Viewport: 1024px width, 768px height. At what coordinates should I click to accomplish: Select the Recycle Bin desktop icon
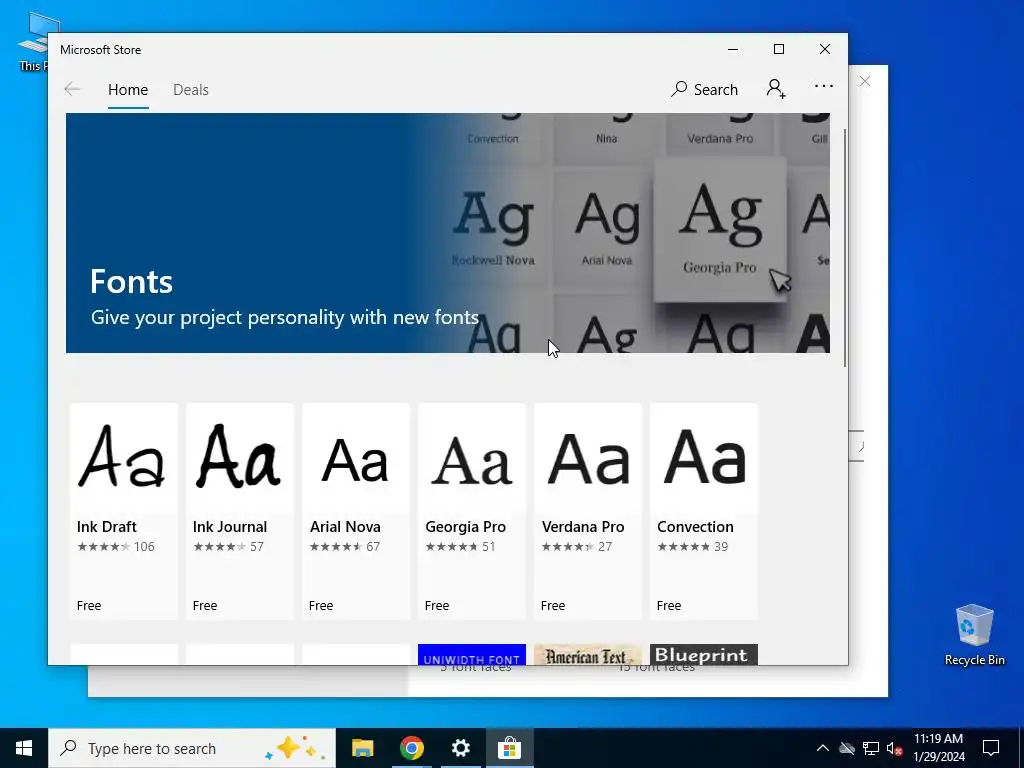click(x=974, y=634)
